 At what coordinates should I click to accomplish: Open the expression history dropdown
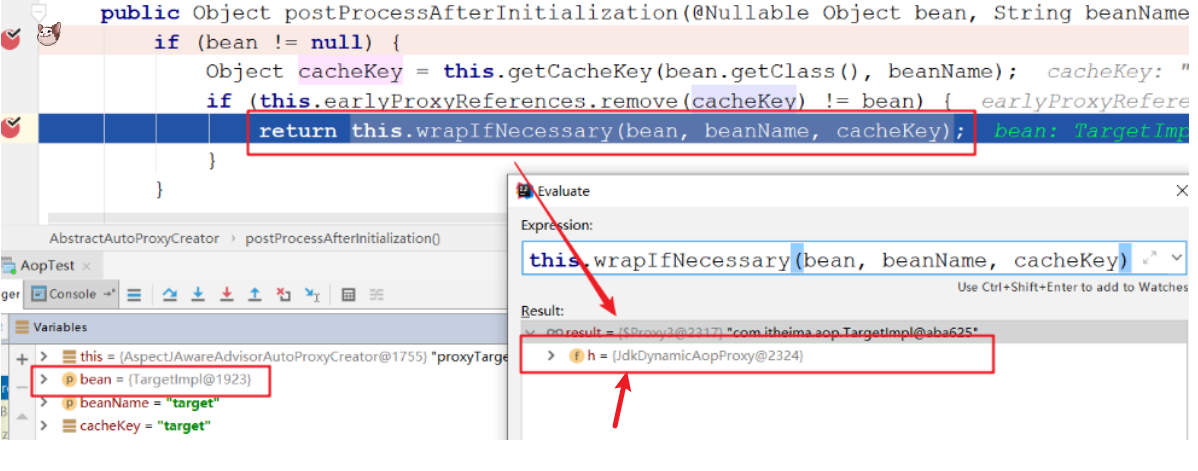[x=1176, y=259]
